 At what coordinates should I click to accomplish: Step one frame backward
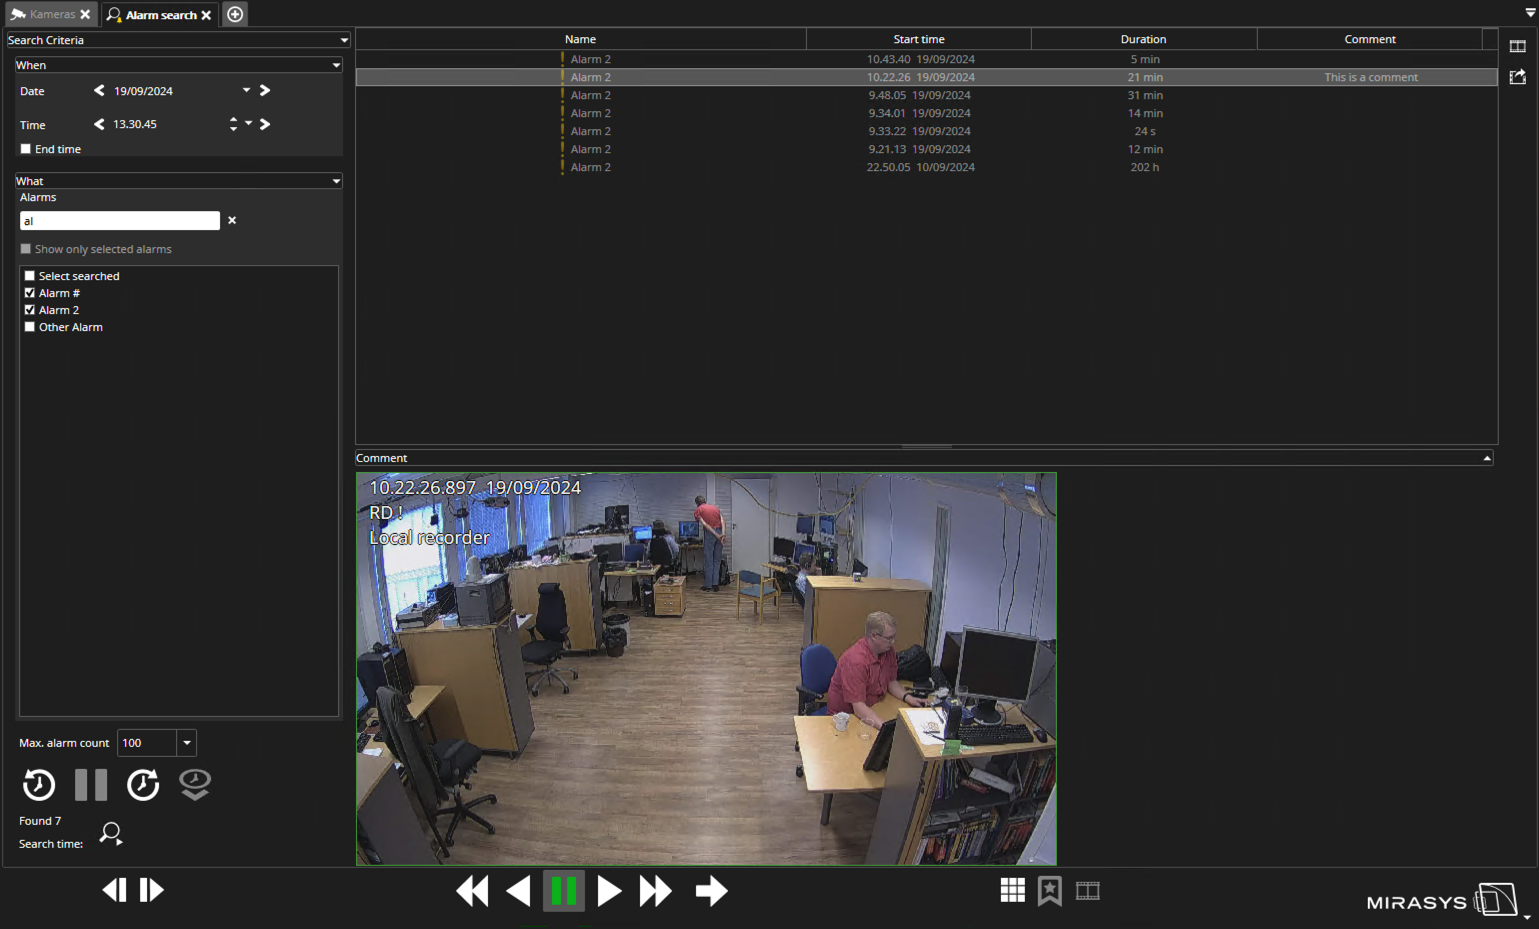[x=115, y=890]
